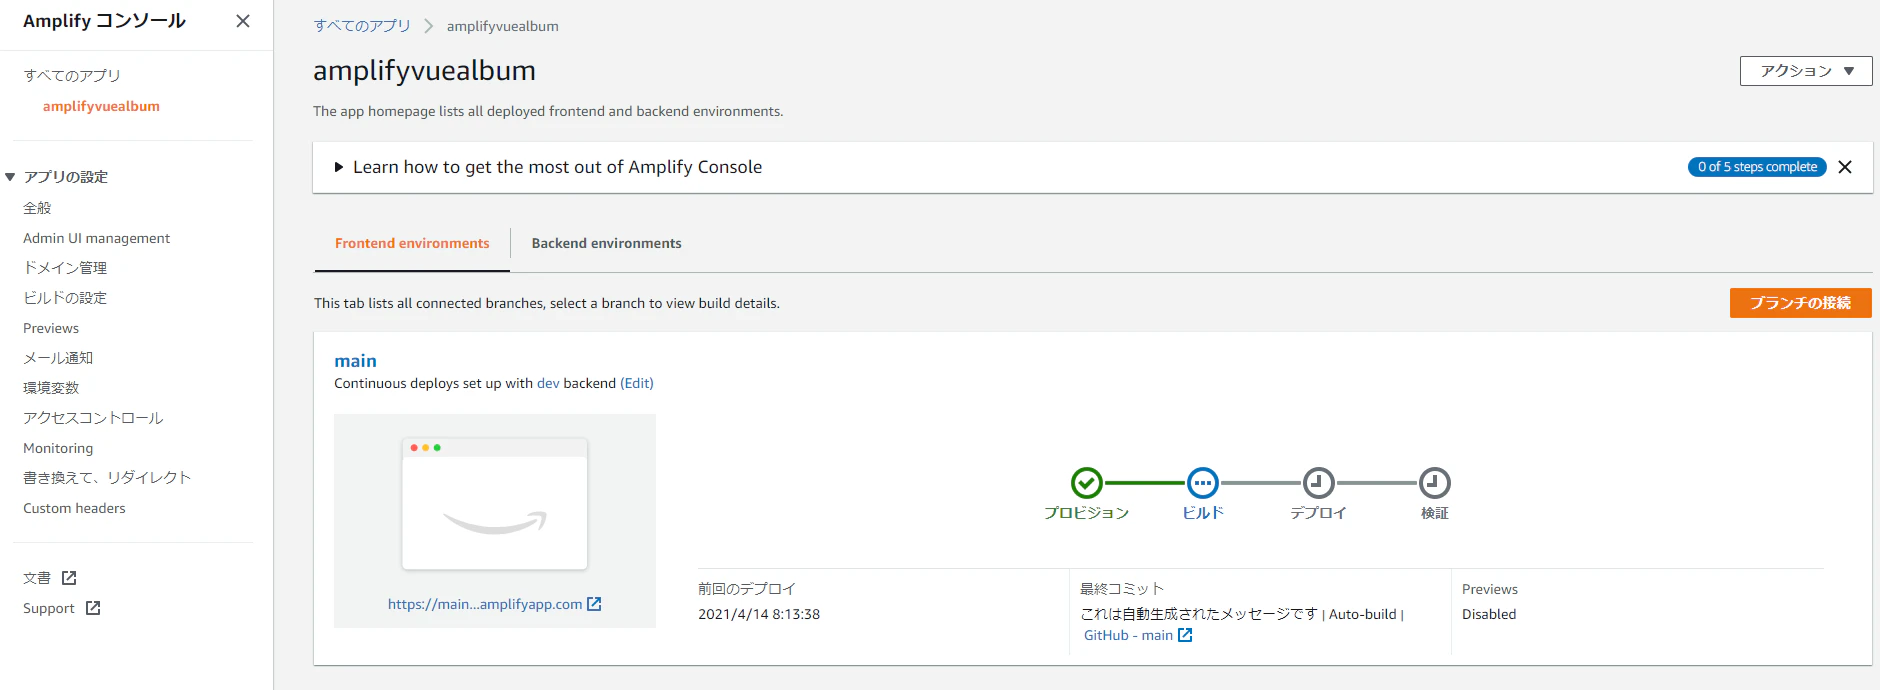Click the blue build step progress icon
1880x690 pixels.
click(1202, 483)
